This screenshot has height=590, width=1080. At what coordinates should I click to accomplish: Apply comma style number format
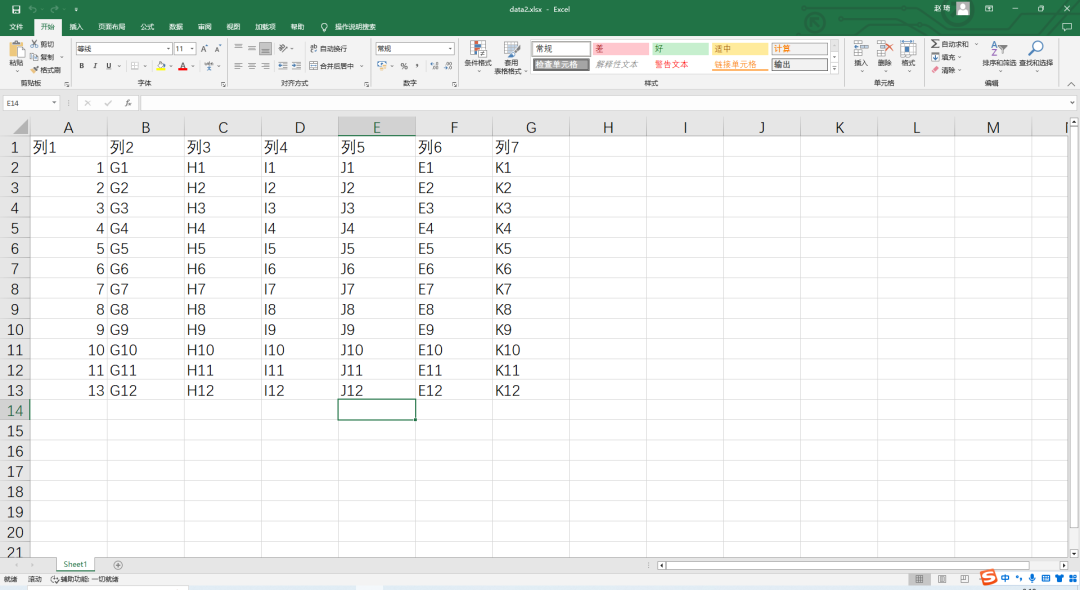tap(417, 66)
